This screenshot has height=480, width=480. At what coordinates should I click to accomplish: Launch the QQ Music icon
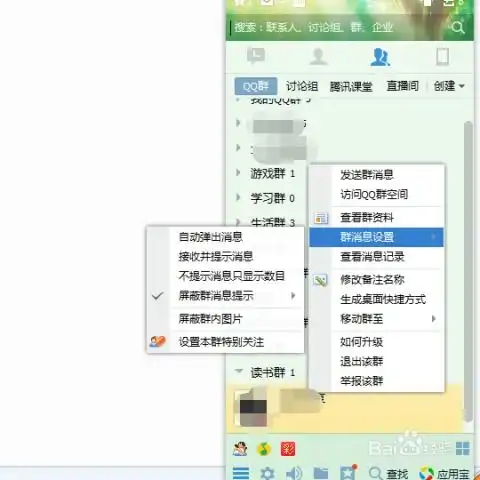(264, 449)
